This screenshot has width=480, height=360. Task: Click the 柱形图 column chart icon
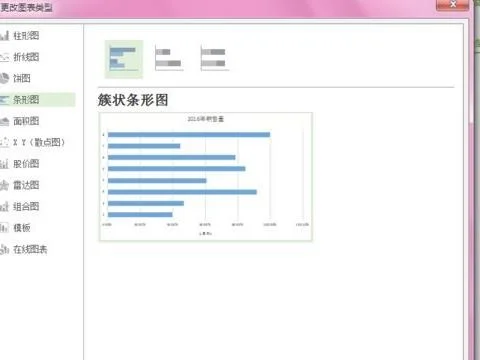click(4, 35)
